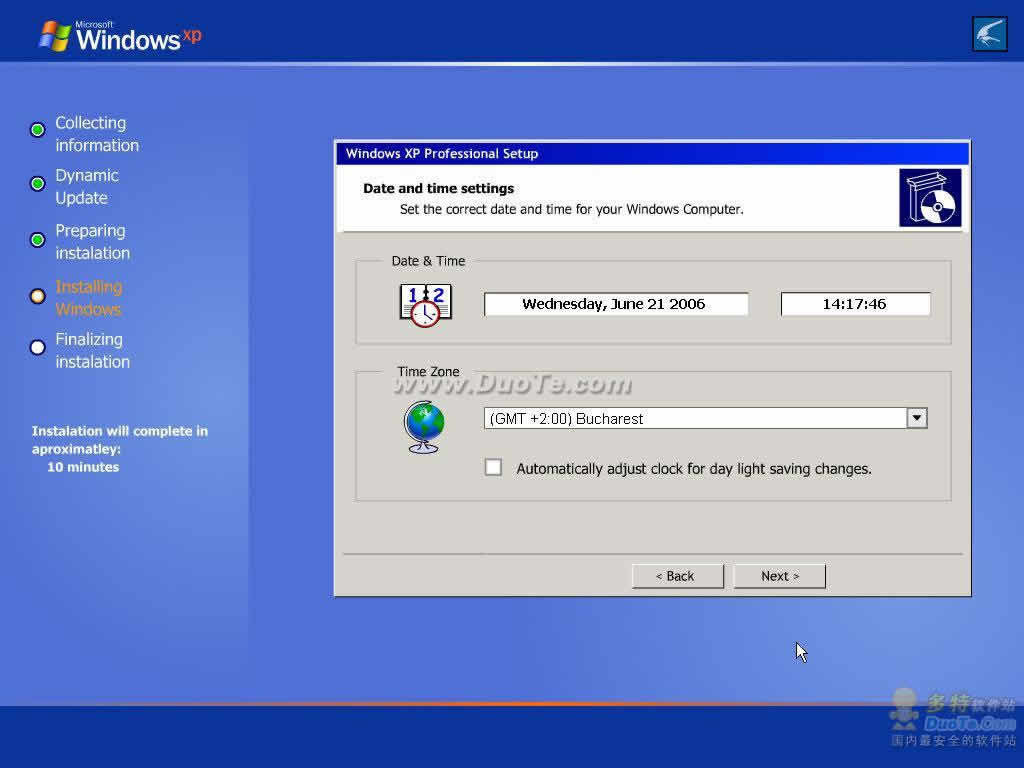This screenshot has height=768, width=1024.
Task: Click the setup CD box icon
Action: click(930, 198)
